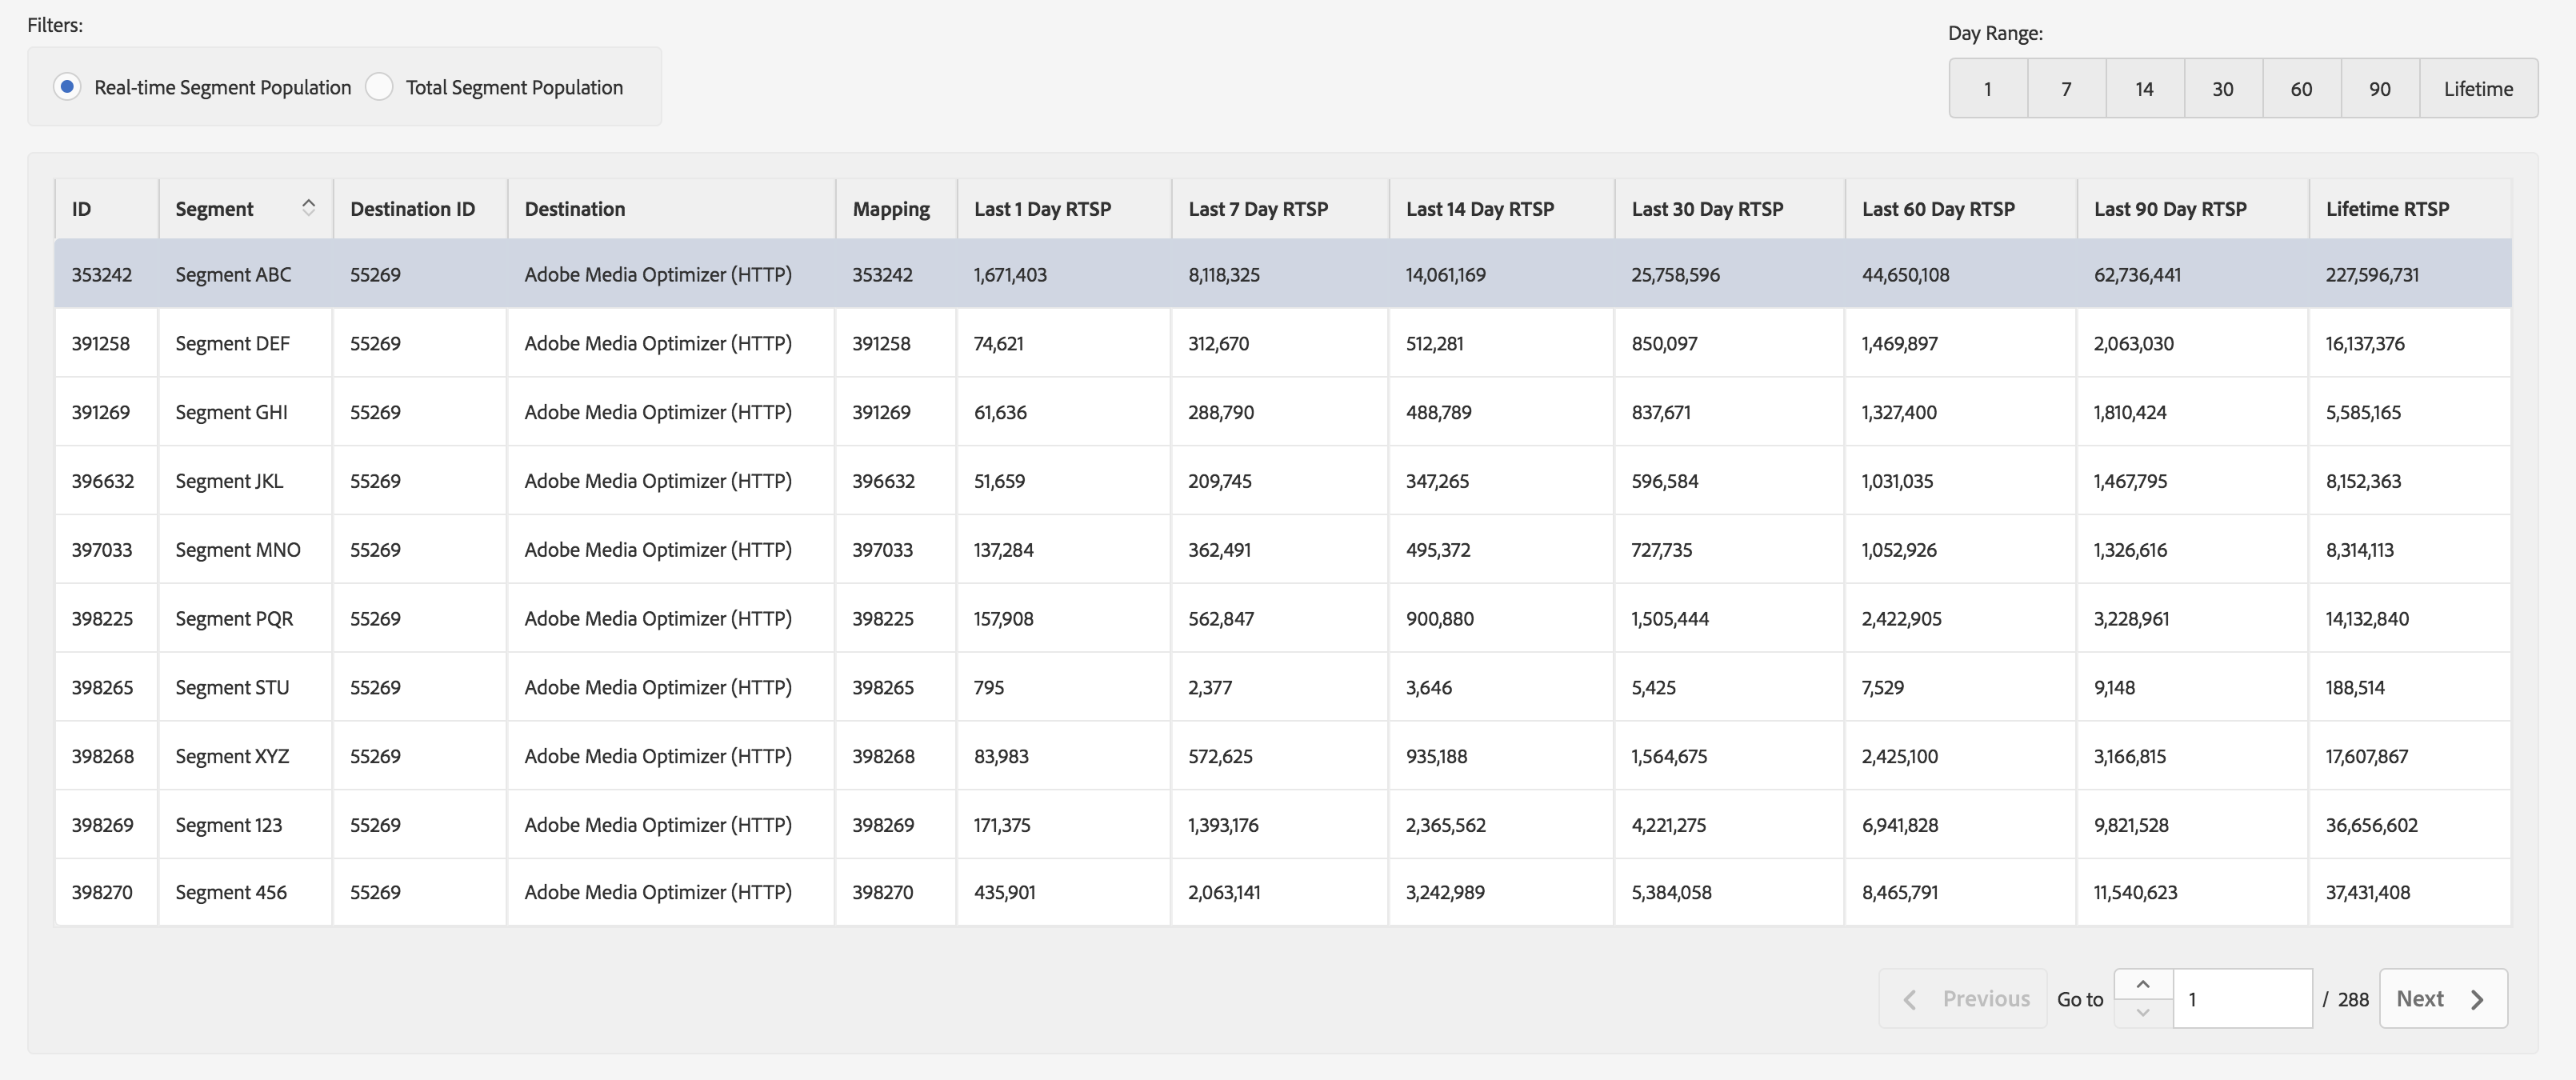
Task: Switch day range to 30
Action: [2222, 89]
